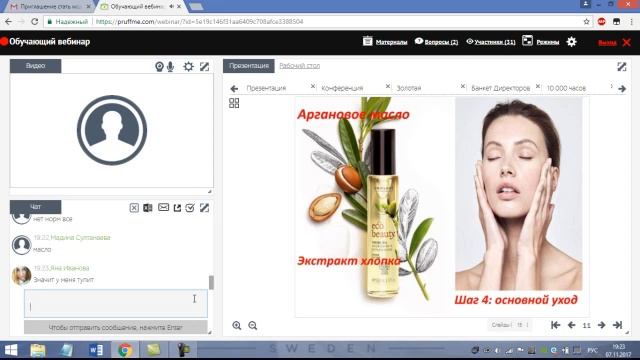Close the Золотая file tab
This screenshot has width=640, height=360.
click(463, 87)
